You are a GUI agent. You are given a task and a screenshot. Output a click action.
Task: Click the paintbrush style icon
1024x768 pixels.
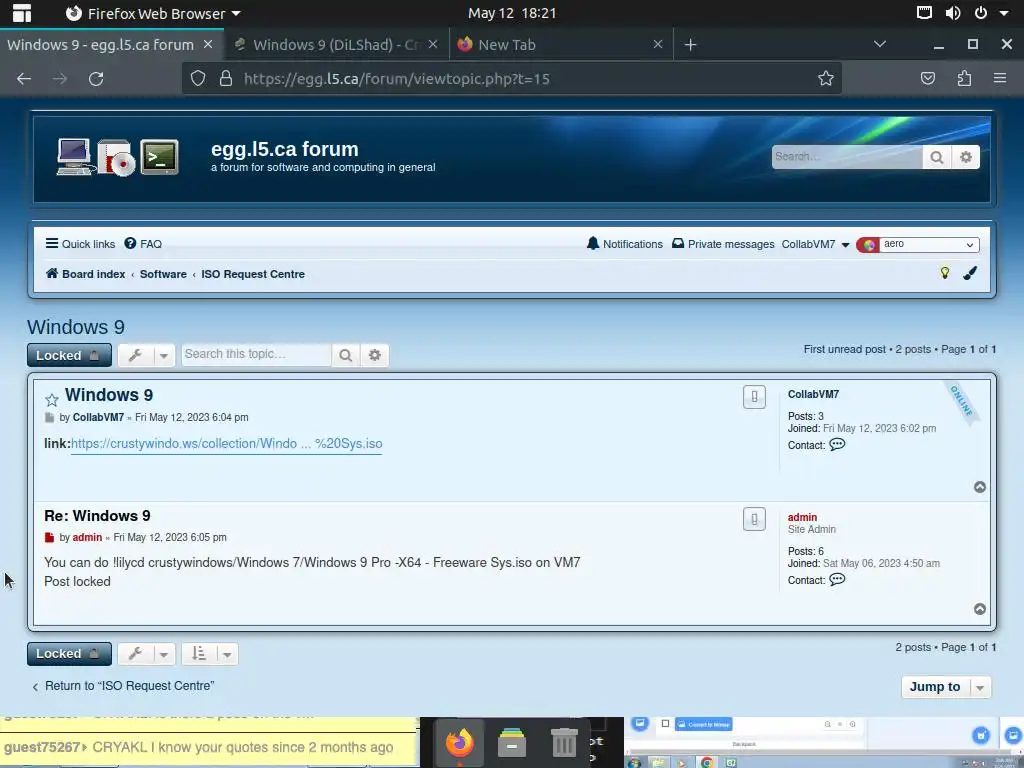(x=970, y=273)
